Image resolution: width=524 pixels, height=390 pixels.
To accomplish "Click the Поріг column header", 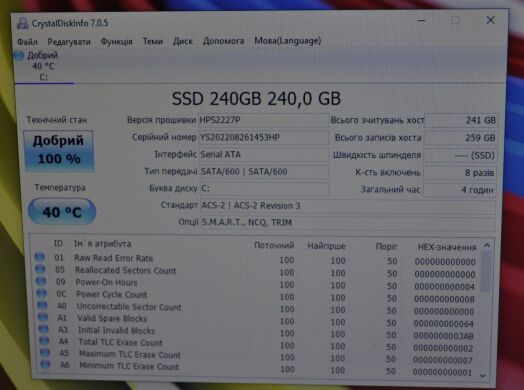I will 386,247.
